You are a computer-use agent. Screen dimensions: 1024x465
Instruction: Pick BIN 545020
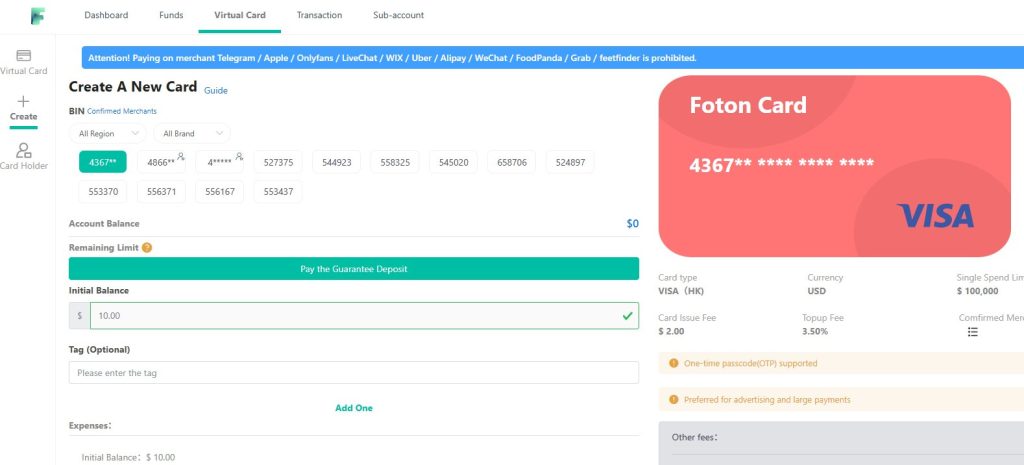pyautogui.click(x=453, y=162)
